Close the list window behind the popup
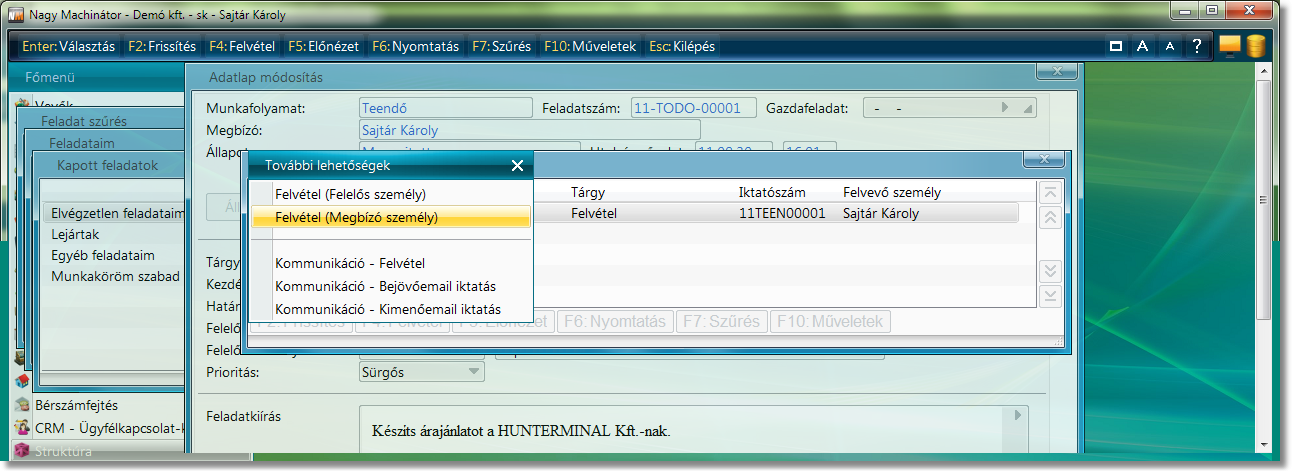Image resolution: width=1292 pixels, height=473 pixels. pos(1046,160)
